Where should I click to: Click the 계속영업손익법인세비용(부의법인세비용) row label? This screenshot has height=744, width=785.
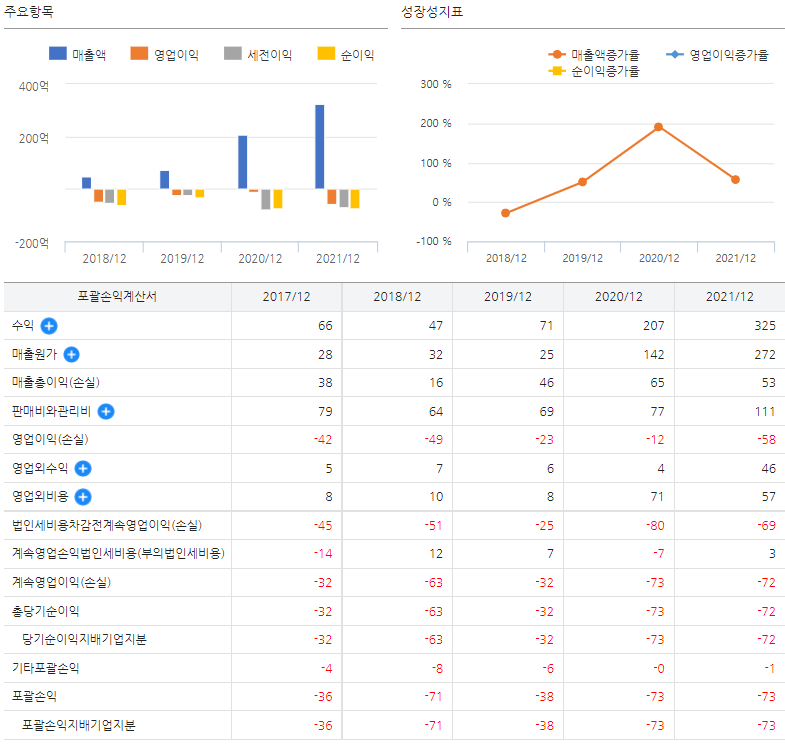(118, 553)
